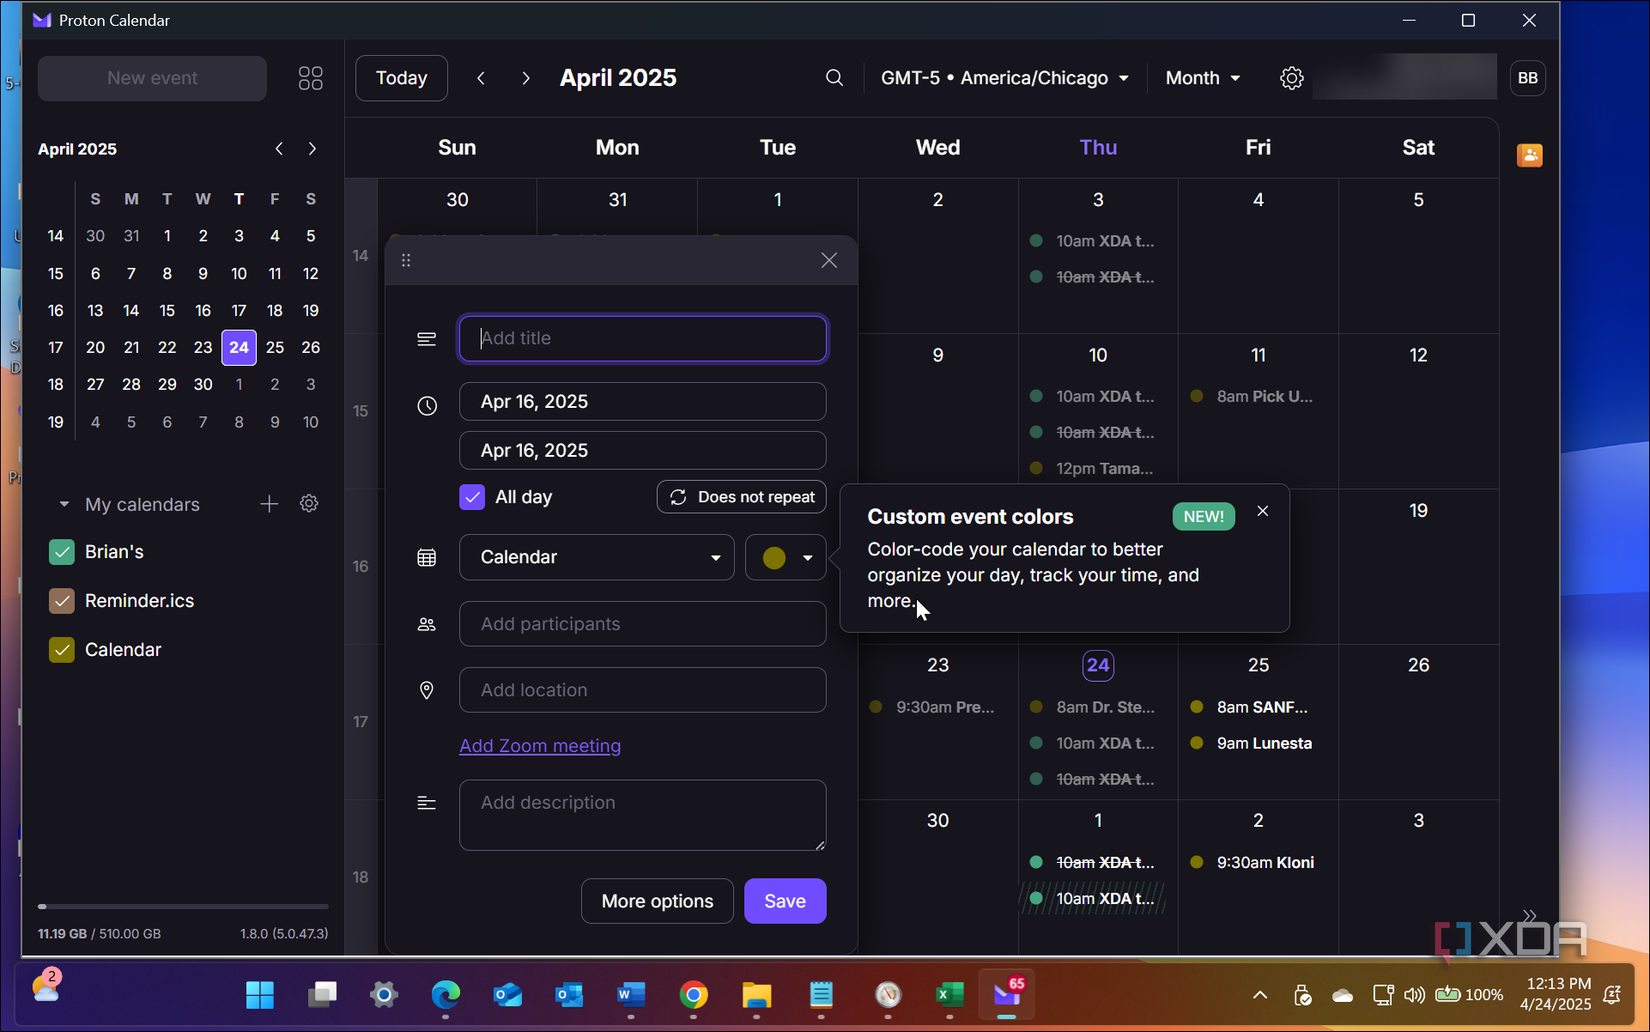This screenshot has height=1032, width=1650.
Task: Open the time zone GMT-5 dropdown
Action: [x=1004, y=78]
